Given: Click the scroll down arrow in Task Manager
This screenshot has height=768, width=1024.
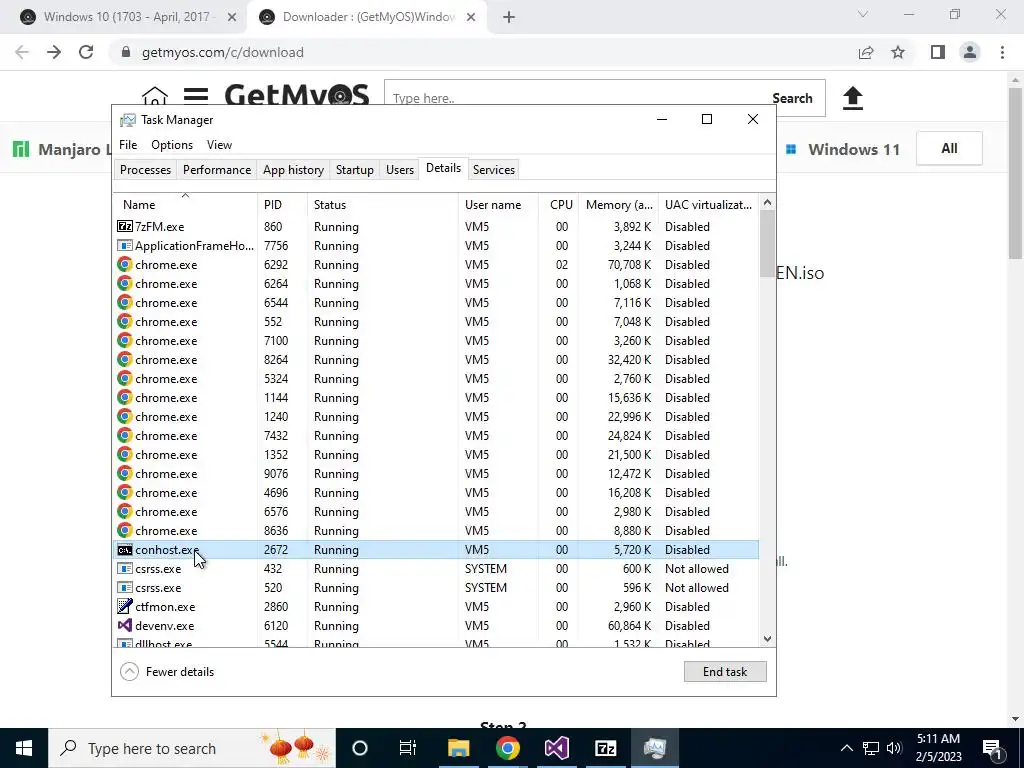Looking at the screenshot, I should pyautogui.click(x=767, y=639).
